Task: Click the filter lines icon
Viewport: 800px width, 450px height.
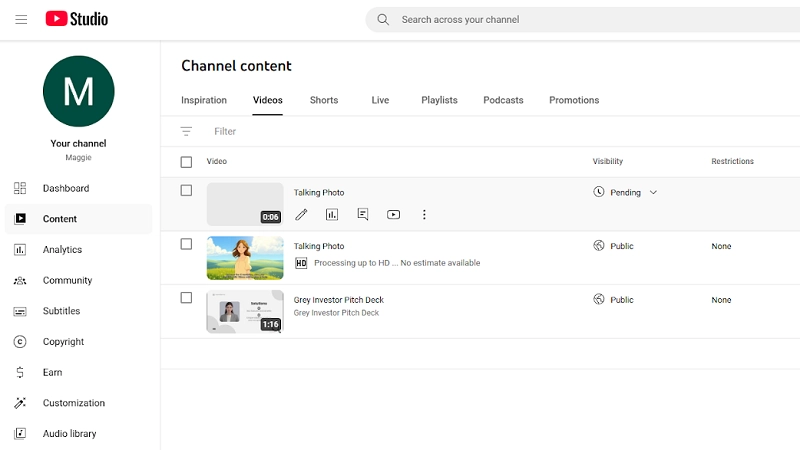Action: tap(186, 131)
